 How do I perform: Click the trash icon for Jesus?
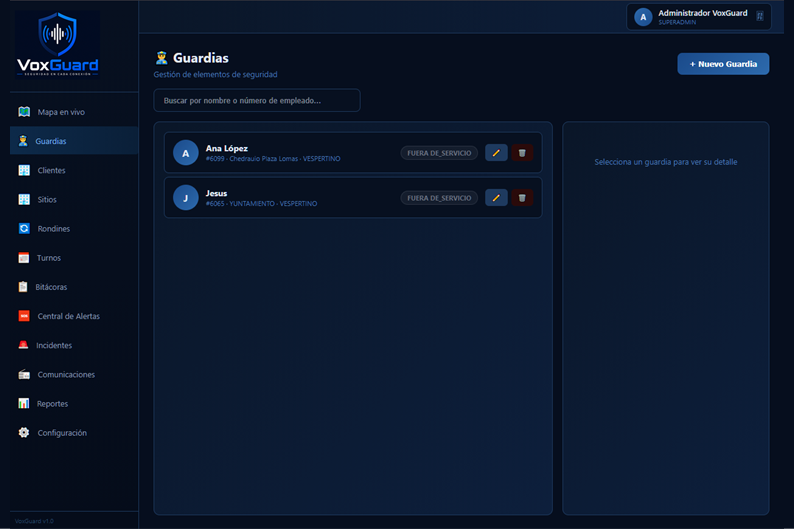click(x=522, y=198)
